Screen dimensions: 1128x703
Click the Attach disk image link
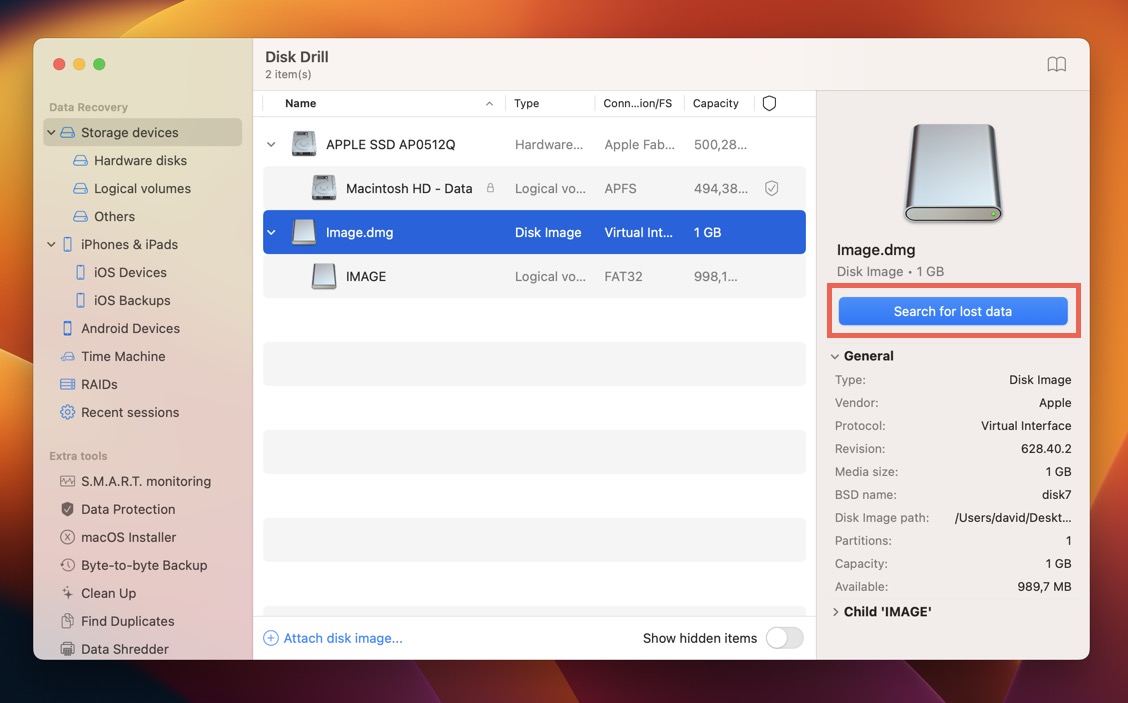[x=342, y=638]
